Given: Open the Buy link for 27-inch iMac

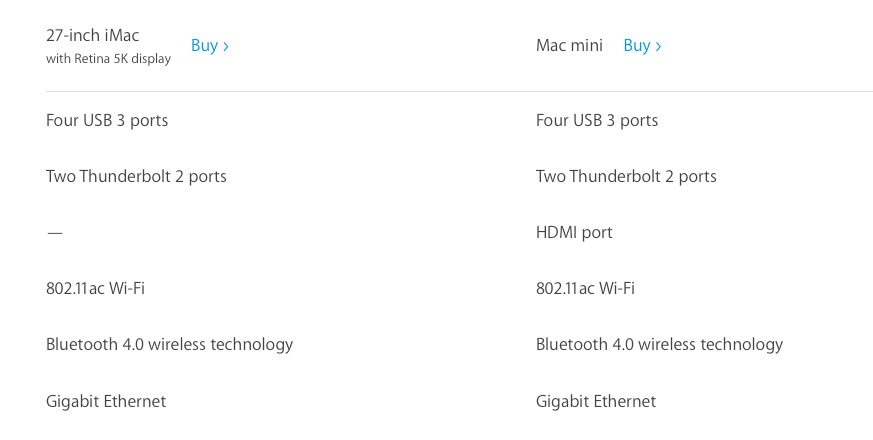Looking at the screenshot, I should tap(209, 46).
